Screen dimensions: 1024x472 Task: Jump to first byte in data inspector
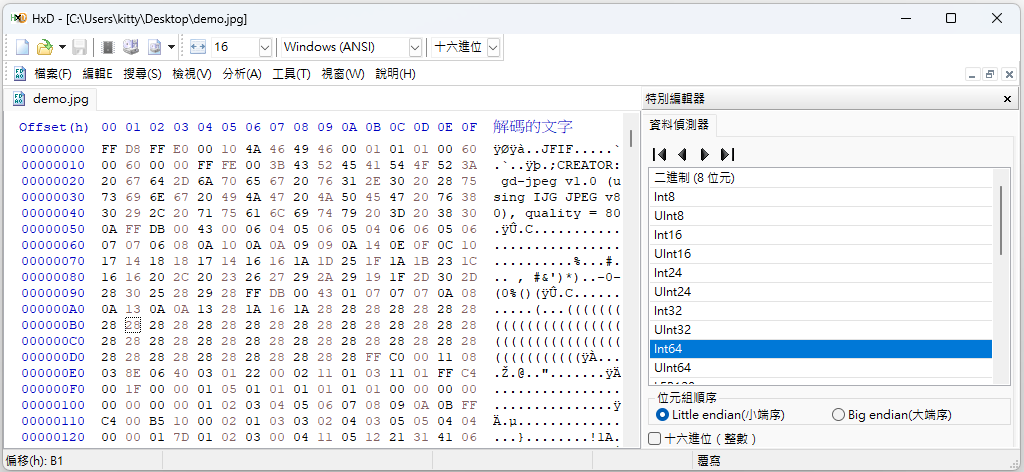pyautogui.click(x=660, y=155)
